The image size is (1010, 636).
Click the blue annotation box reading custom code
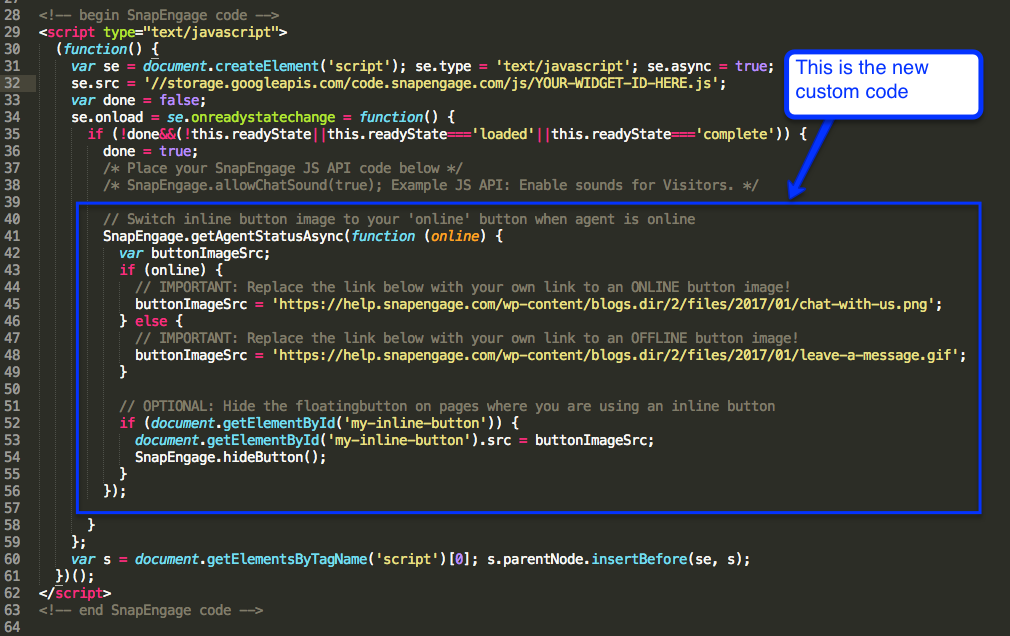click(x=883, y=84)
